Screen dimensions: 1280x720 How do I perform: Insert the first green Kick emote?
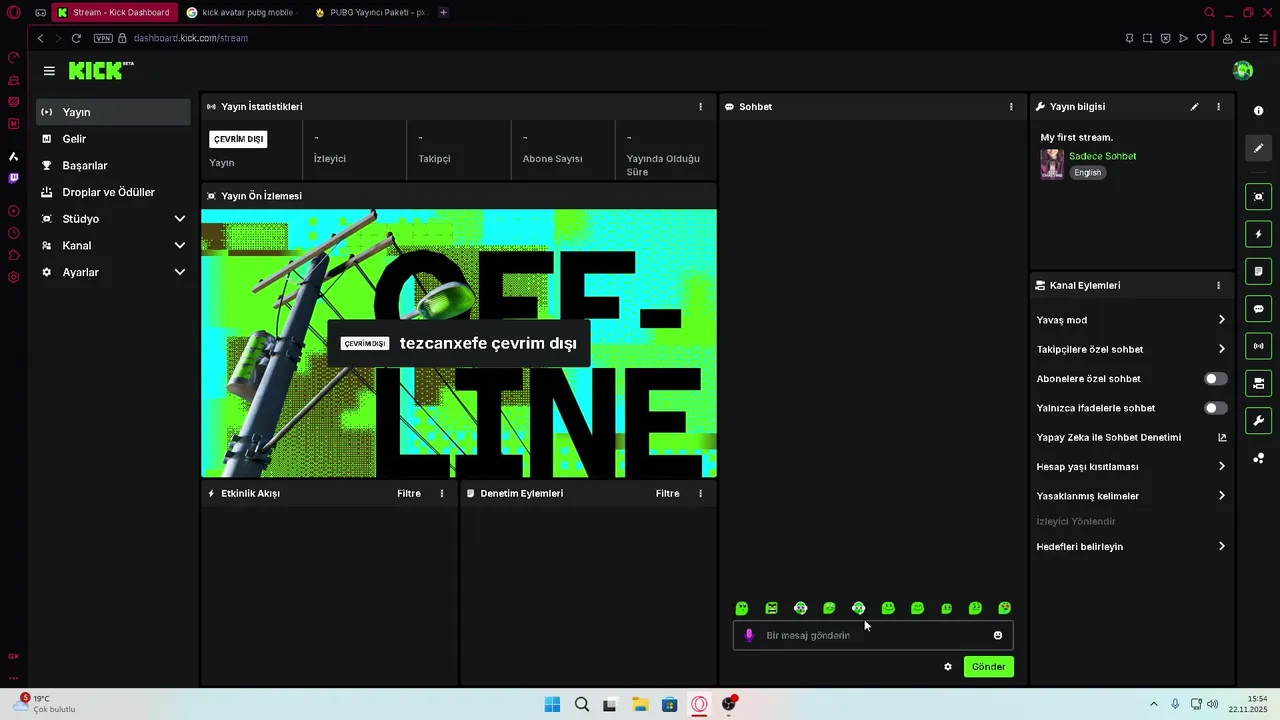click(x=742, y=608)
